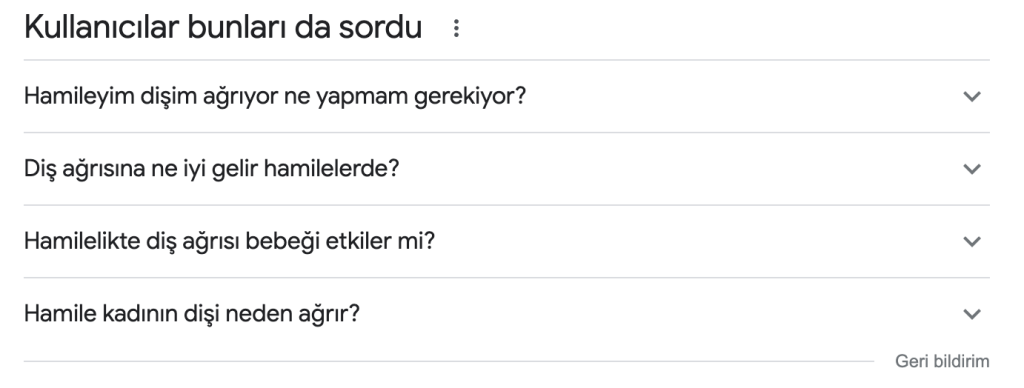Select the question text mentioning 'neden ağrır'
This screenshot has height=388, width=1024.
pos(192,314)
